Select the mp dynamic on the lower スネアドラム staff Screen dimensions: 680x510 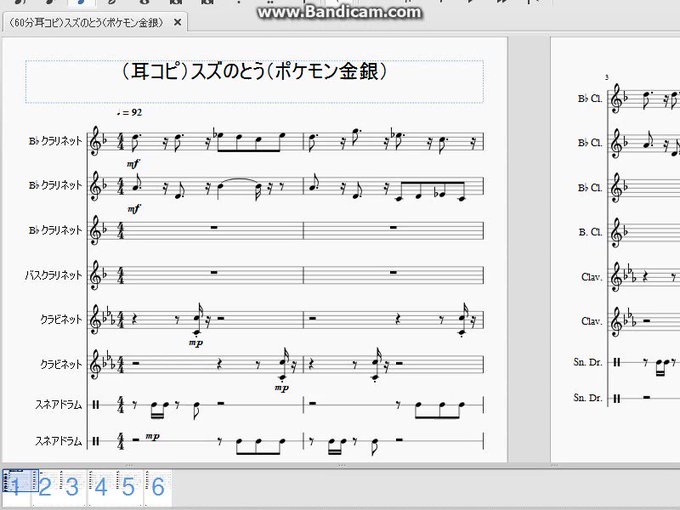click(152, 436)
